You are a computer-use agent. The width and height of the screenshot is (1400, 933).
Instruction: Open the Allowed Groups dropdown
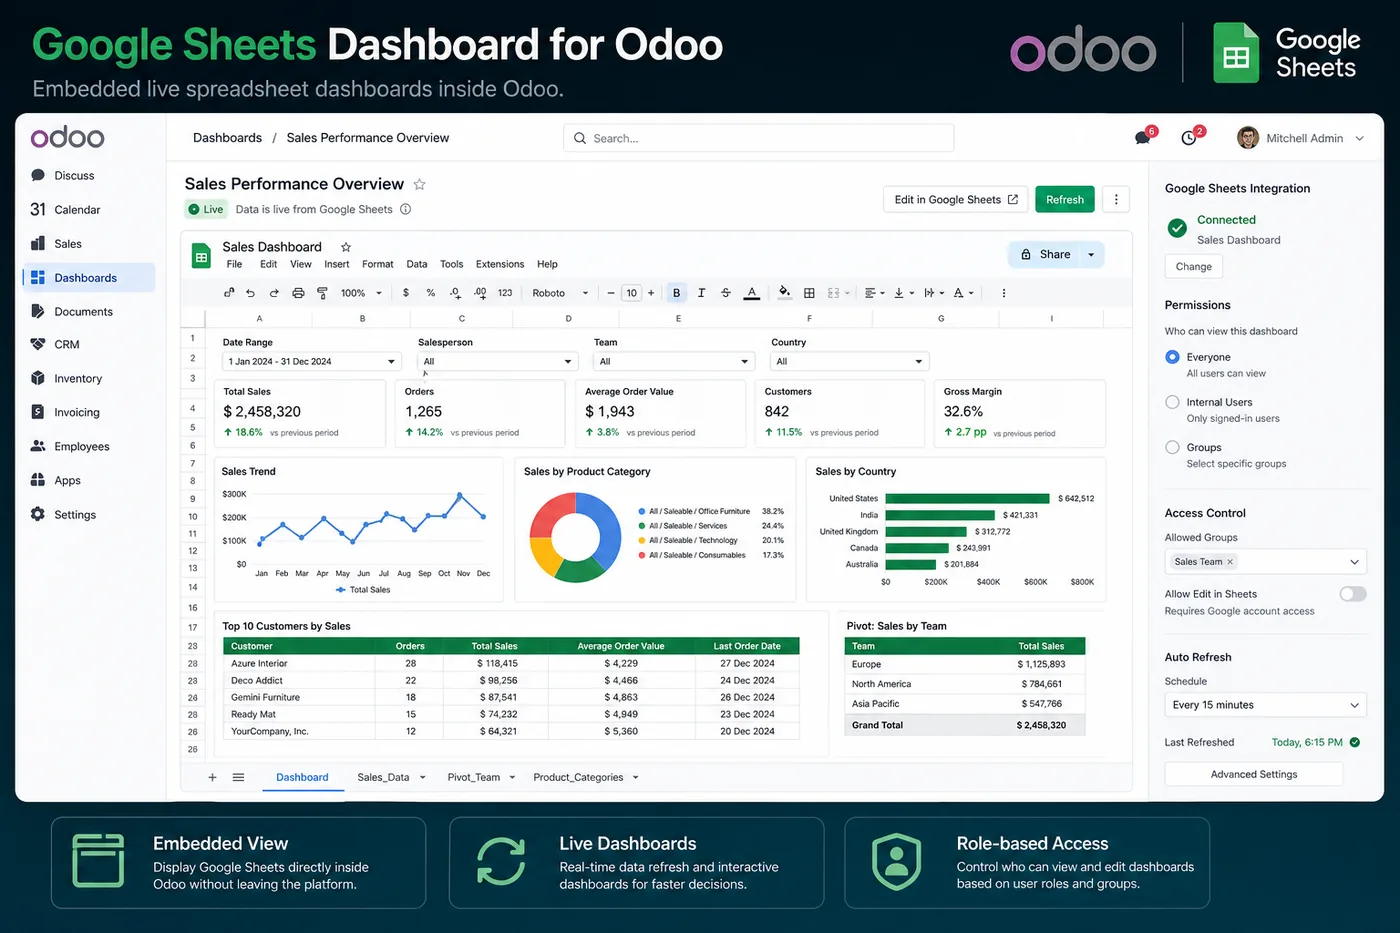pos(1265,562)
